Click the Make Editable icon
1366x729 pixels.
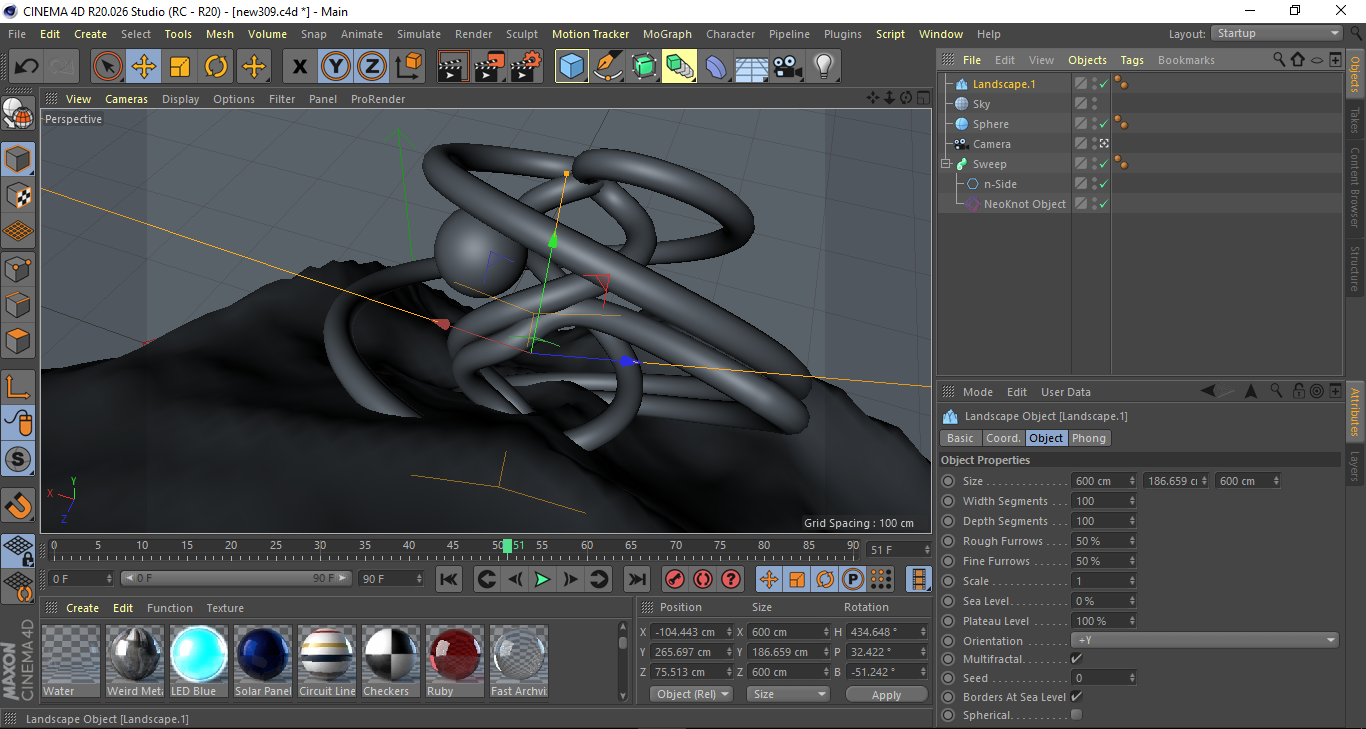pyautogui.click(x=18, y=114)
